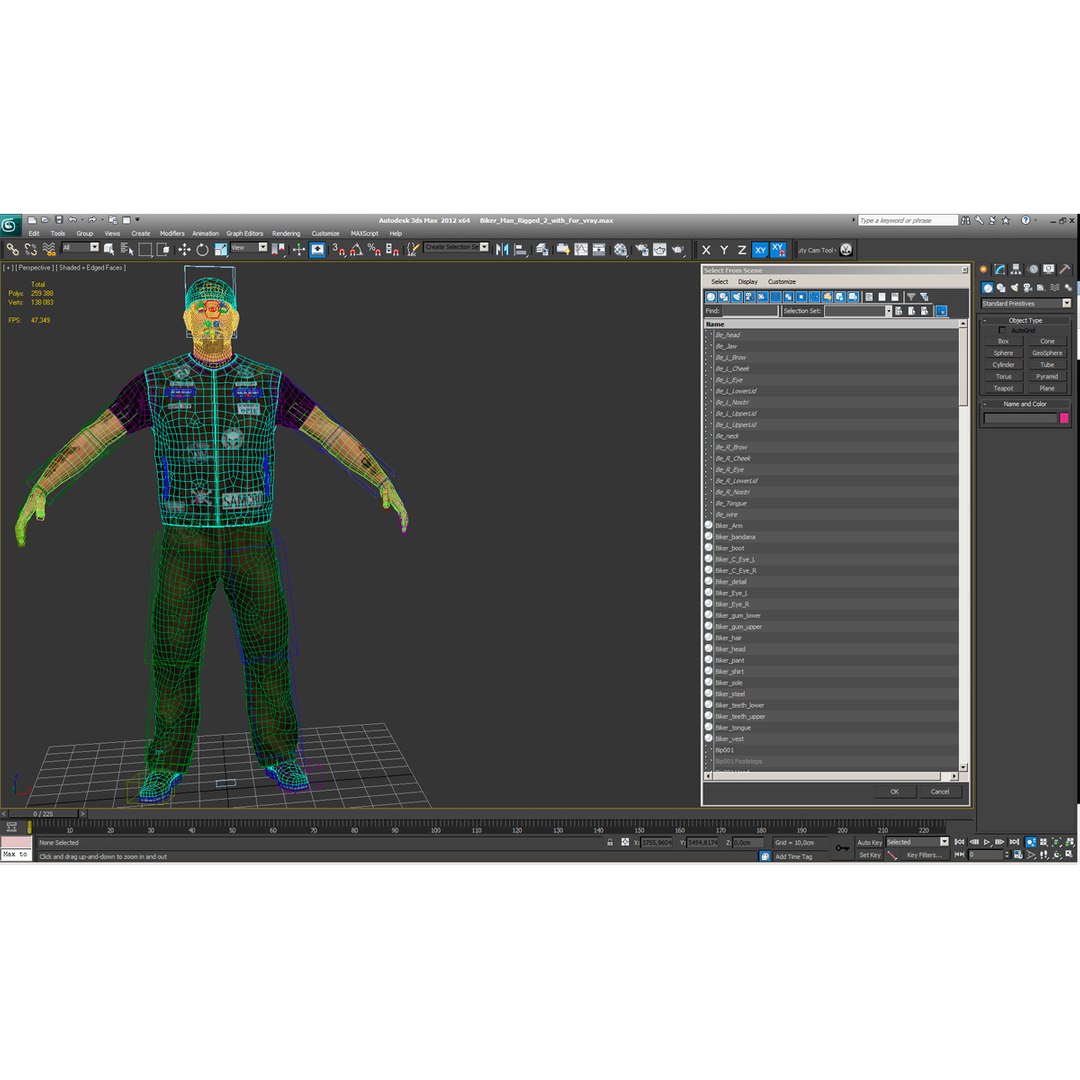Toggle Display Cameras filter in Select From Scene
Image resolution: width=1080 pixels, height=1080 pixels.
coord(749,297)
